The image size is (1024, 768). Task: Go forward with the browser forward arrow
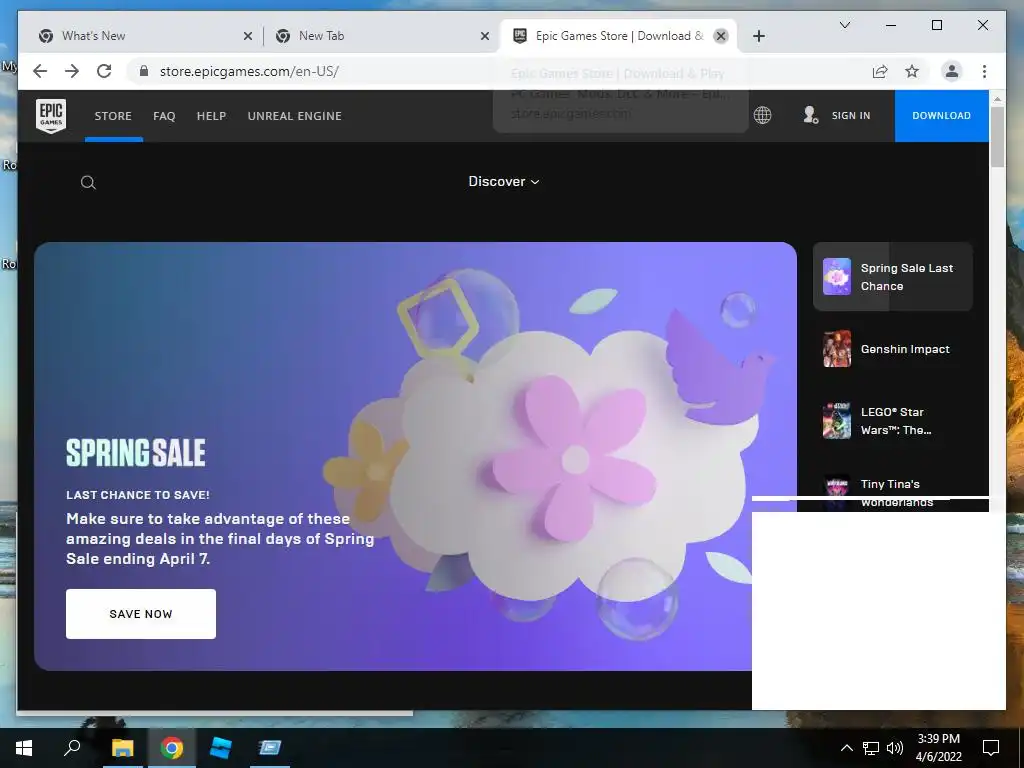tap(72, 71)
